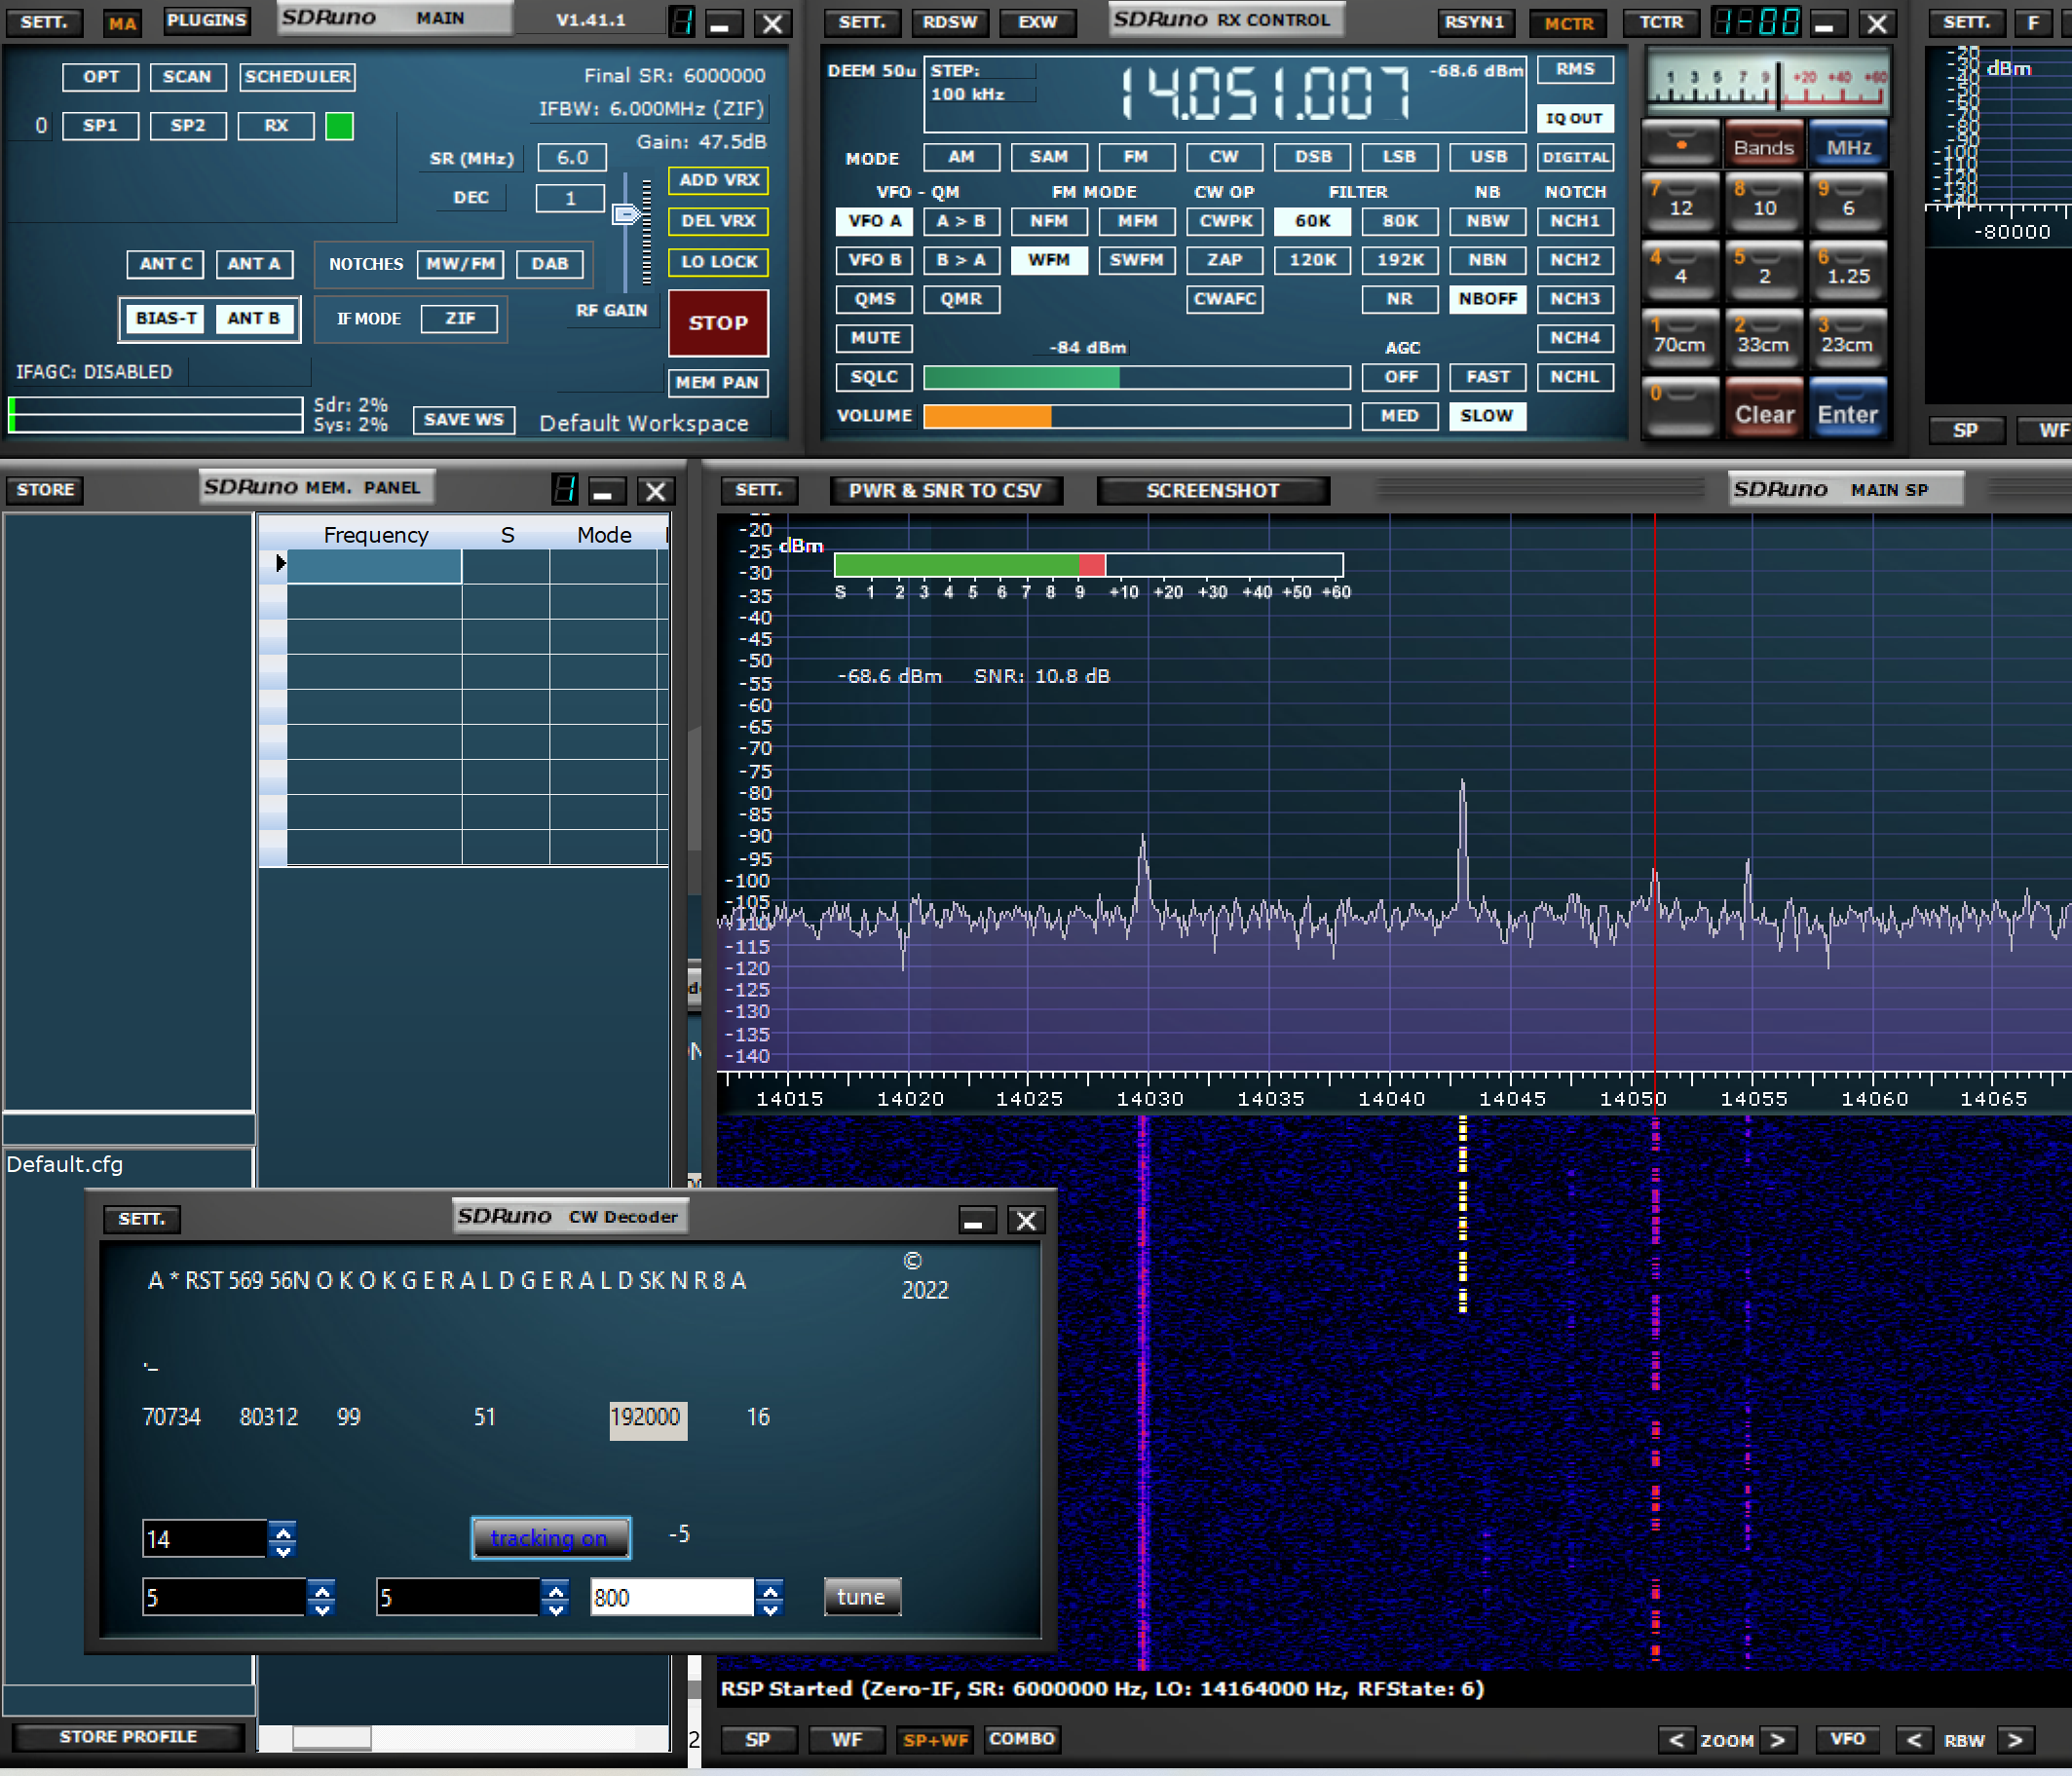Switch to the COMBO display view
The width and height of the screenshot is (2072, 1776).
point(1021,1739)
